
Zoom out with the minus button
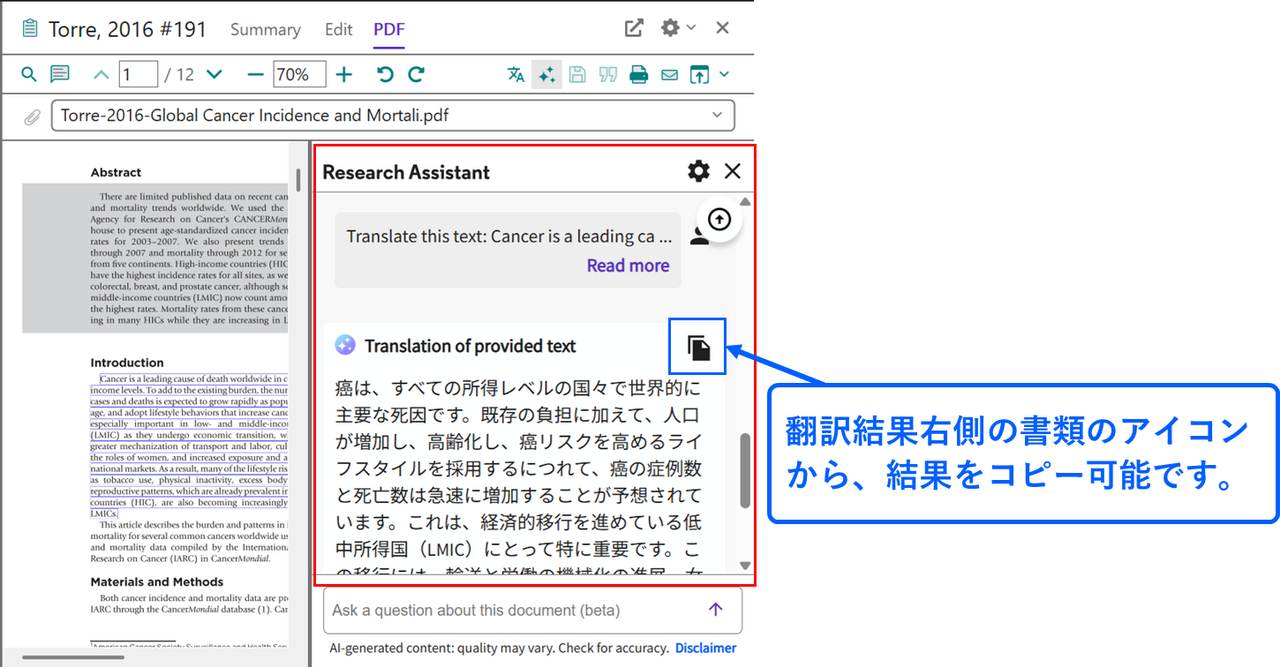coord(255,75)
